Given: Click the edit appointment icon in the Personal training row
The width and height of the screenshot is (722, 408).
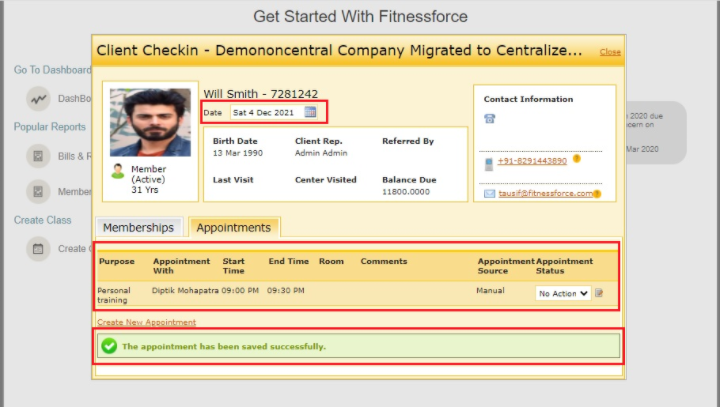Looking at the screenshot, I should coord(599,293).
